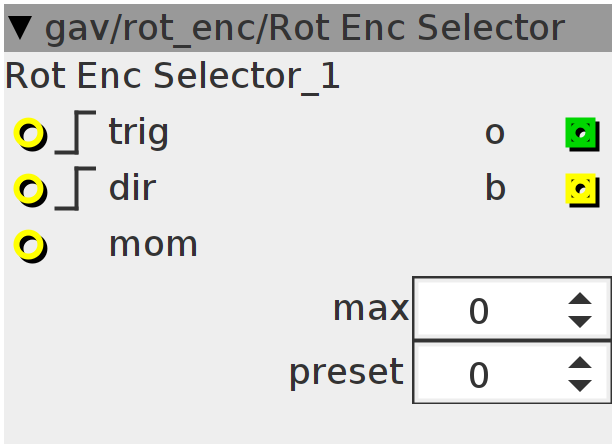Viewport: 616px width, 448px height.
Task: Increase the max value with up arrow
Action: tap(580, 299)
